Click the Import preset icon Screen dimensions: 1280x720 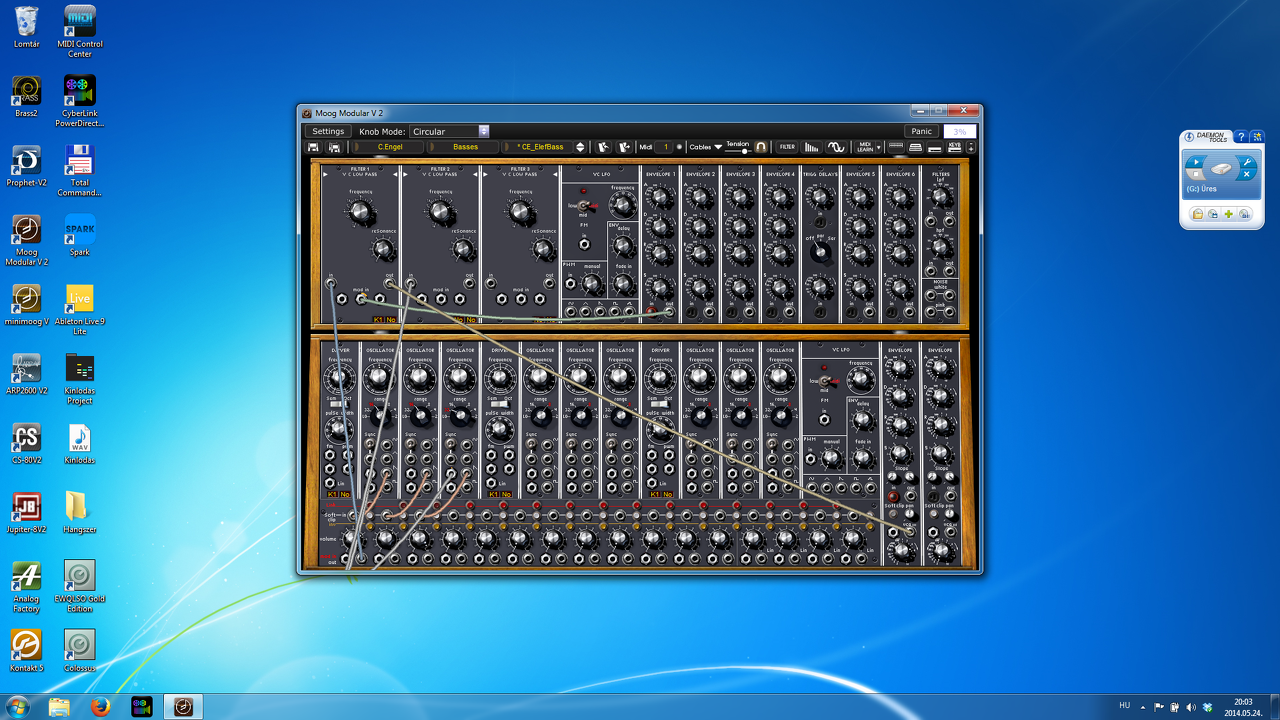pos(603,147)
